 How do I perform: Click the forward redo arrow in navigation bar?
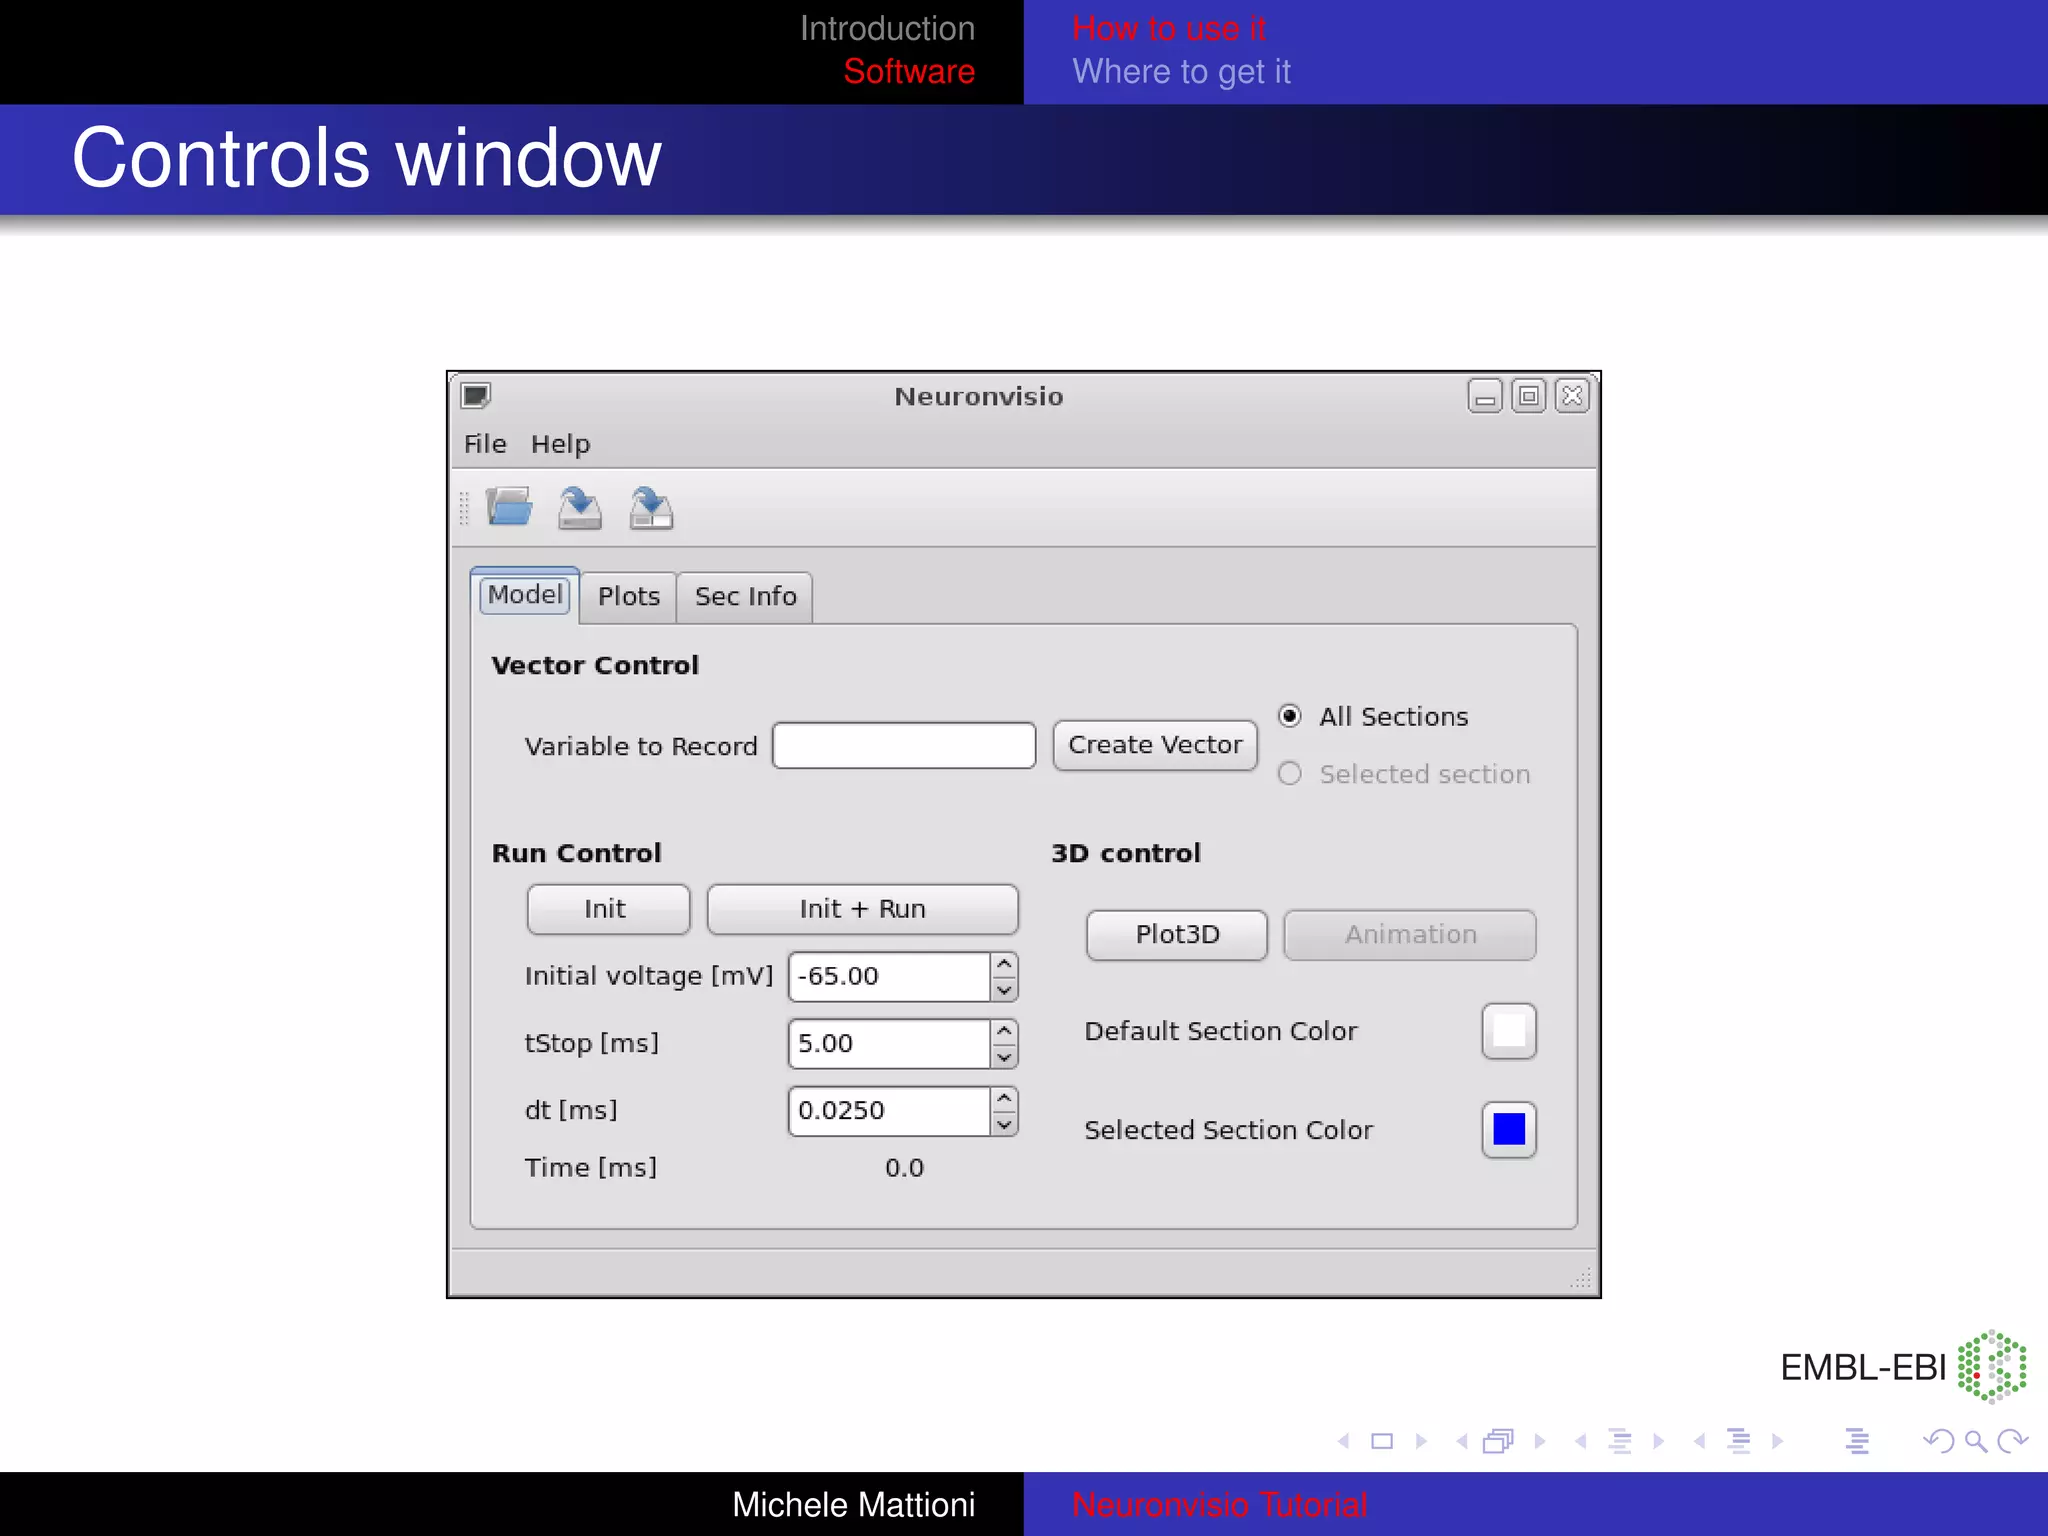tap(2012, 1441)
